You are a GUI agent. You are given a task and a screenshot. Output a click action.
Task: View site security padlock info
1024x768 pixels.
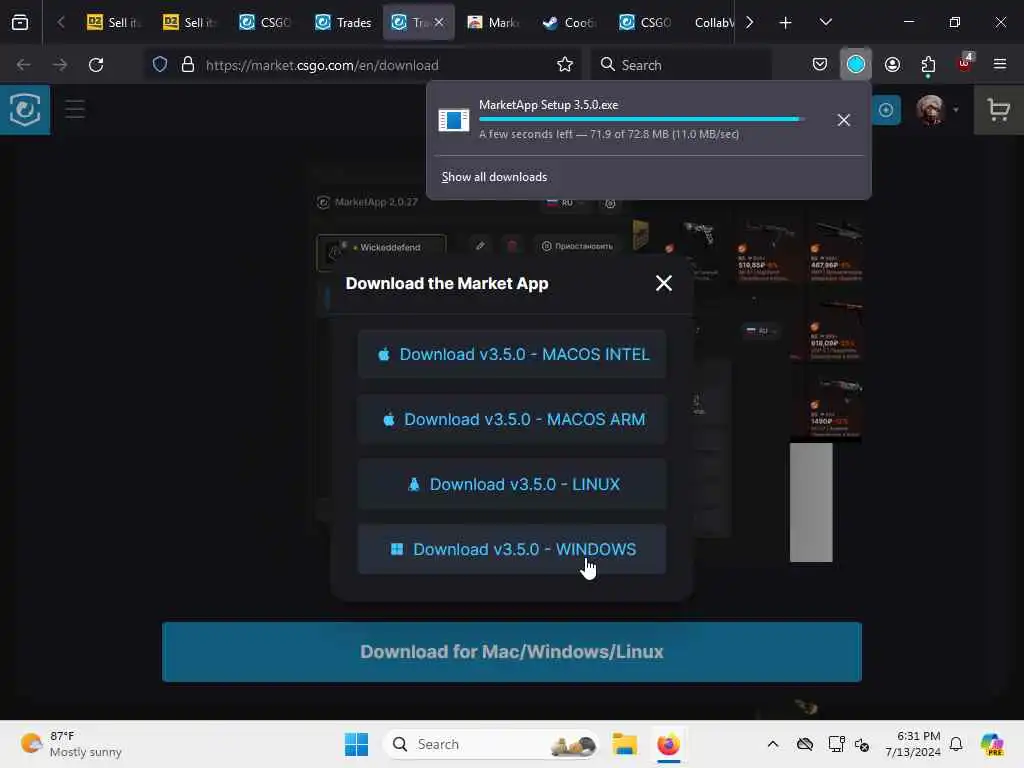point(188,65)
